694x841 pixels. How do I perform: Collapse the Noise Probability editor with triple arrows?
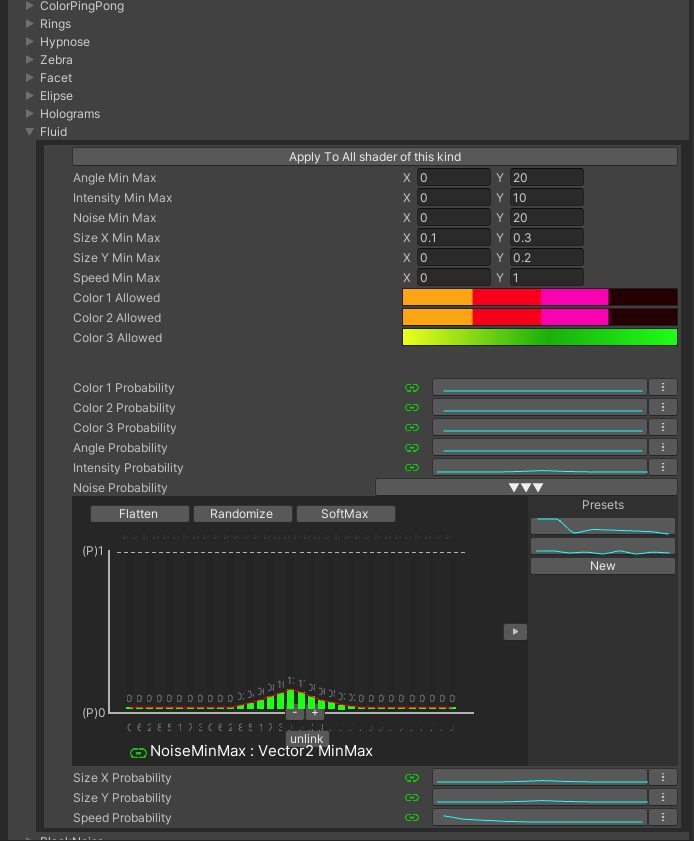click(526, 488)
